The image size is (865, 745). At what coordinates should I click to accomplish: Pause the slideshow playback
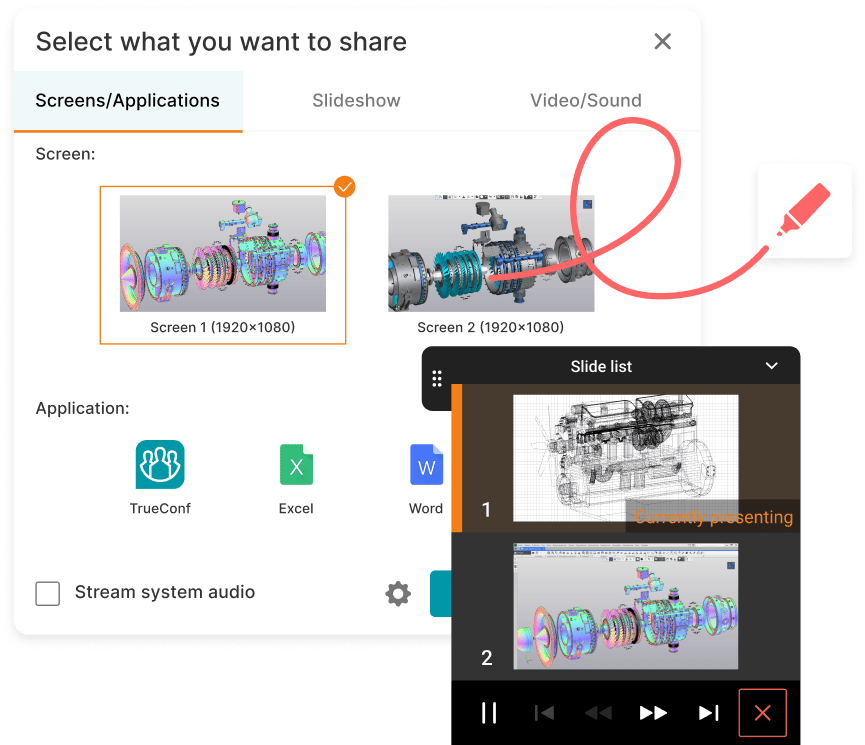coord(489,712)
